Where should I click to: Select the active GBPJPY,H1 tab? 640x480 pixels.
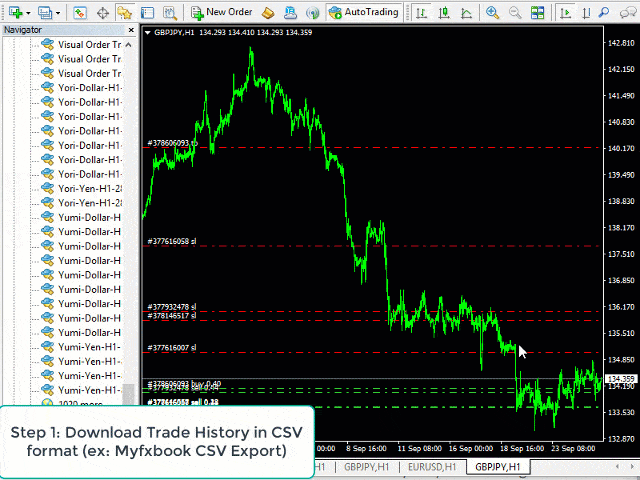click(498, 467)
